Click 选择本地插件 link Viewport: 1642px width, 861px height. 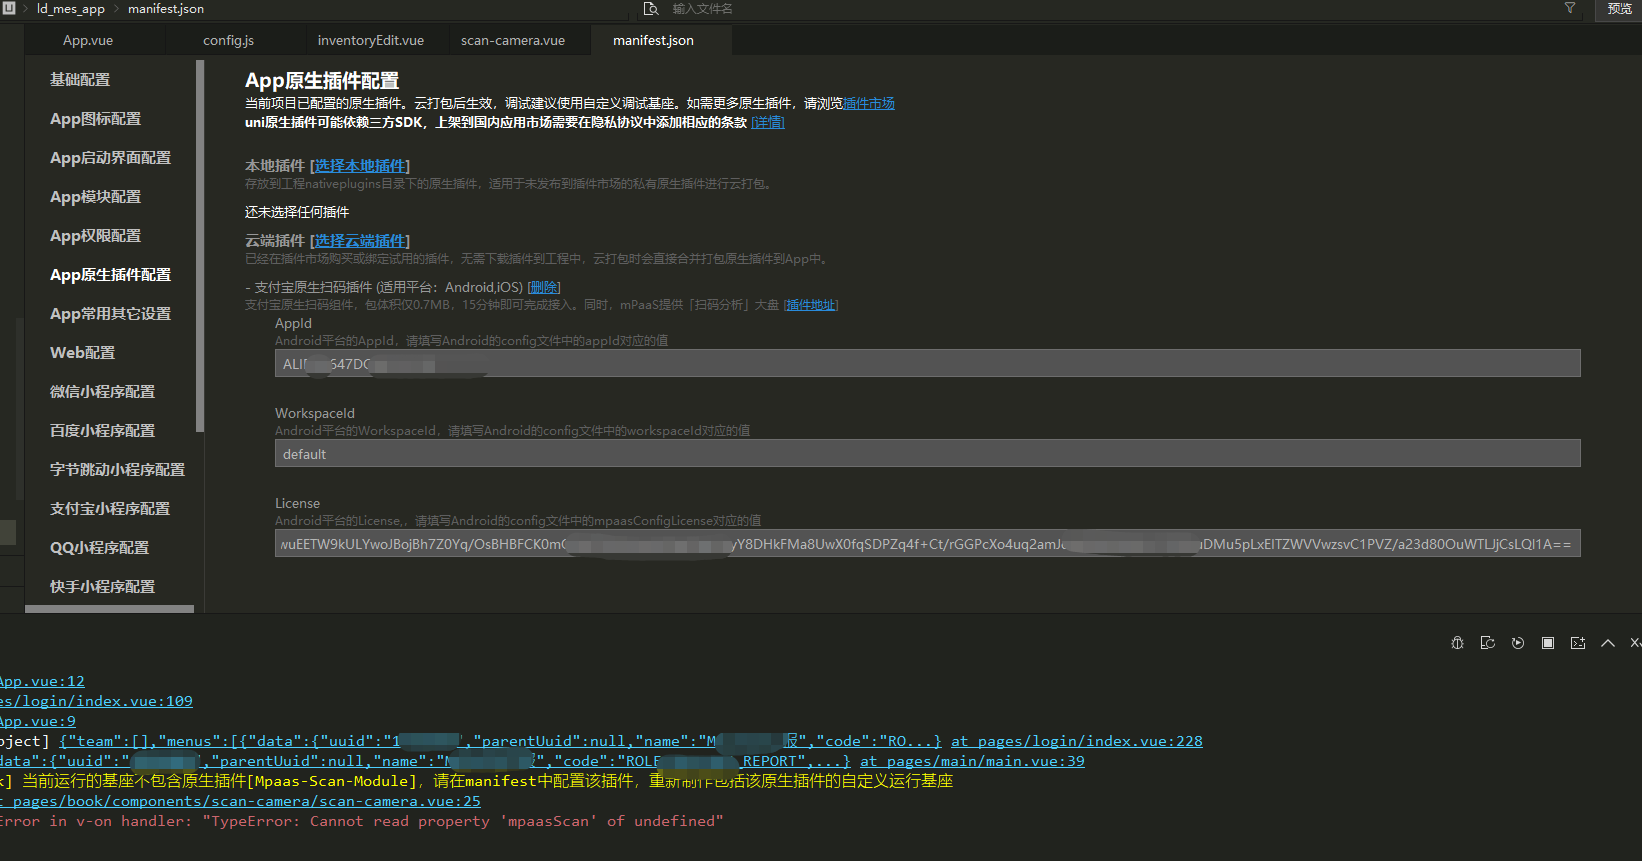360,166
